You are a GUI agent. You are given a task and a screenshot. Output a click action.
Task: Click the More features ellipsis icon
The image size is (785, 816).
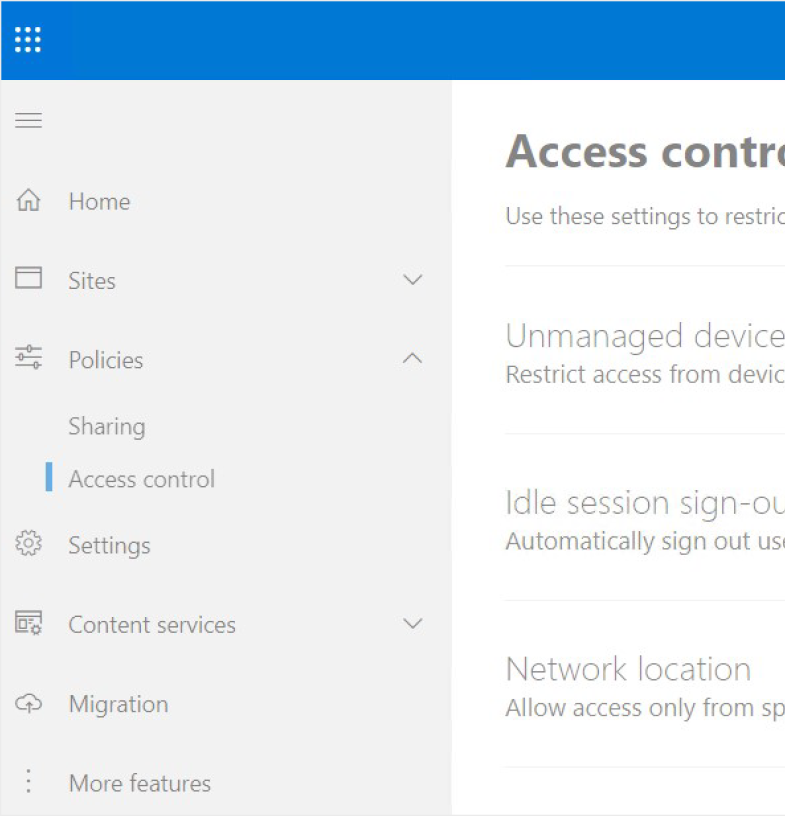[x=28, y=782]
